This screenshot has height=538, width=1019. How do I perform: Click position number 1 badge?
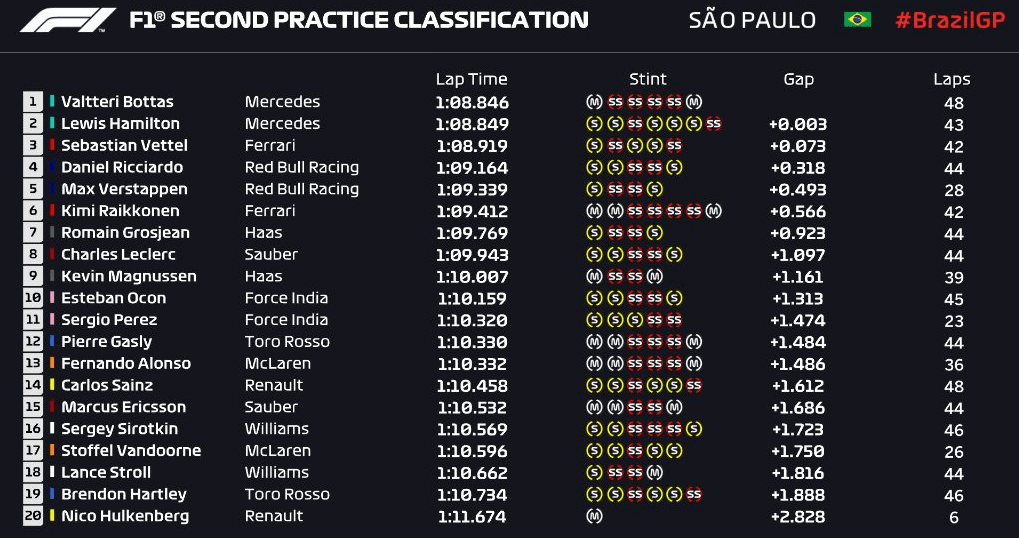[x=32, y=102]
